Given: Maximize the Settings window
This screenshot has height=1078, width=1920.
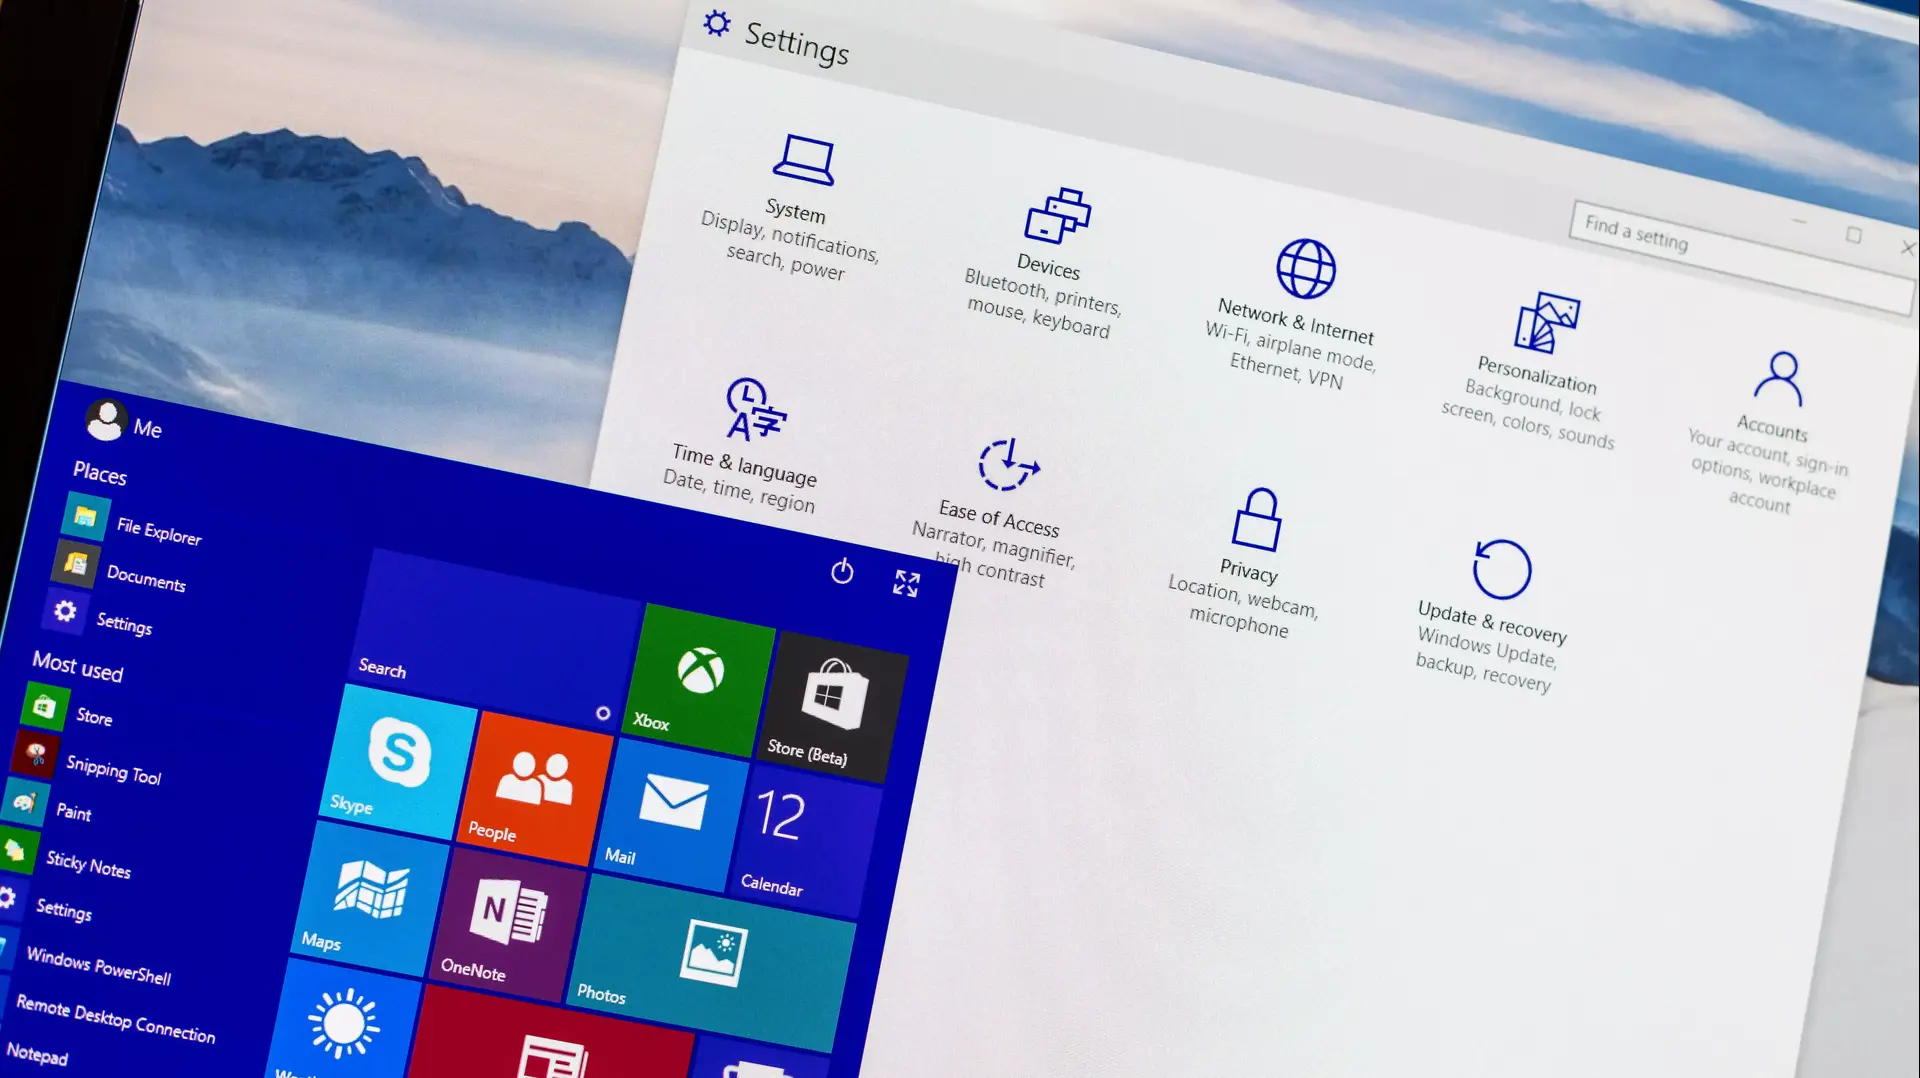Looking at the screenshot, I should click(1853, 235).
